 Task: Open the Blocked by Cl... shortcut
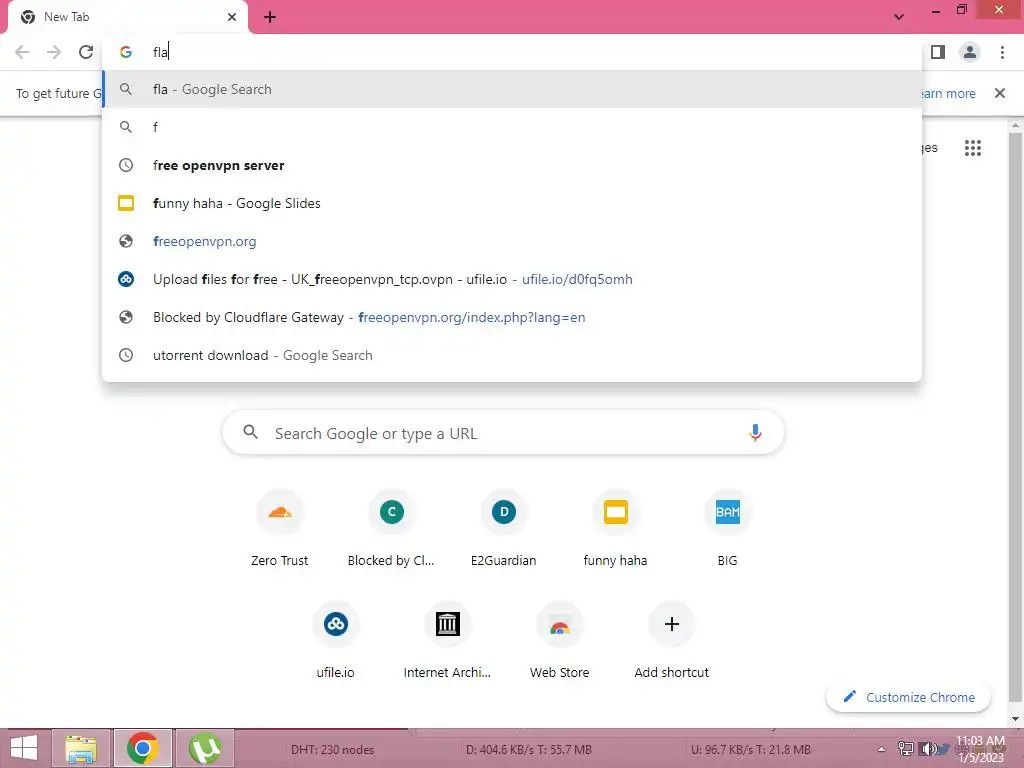(391, 530)
